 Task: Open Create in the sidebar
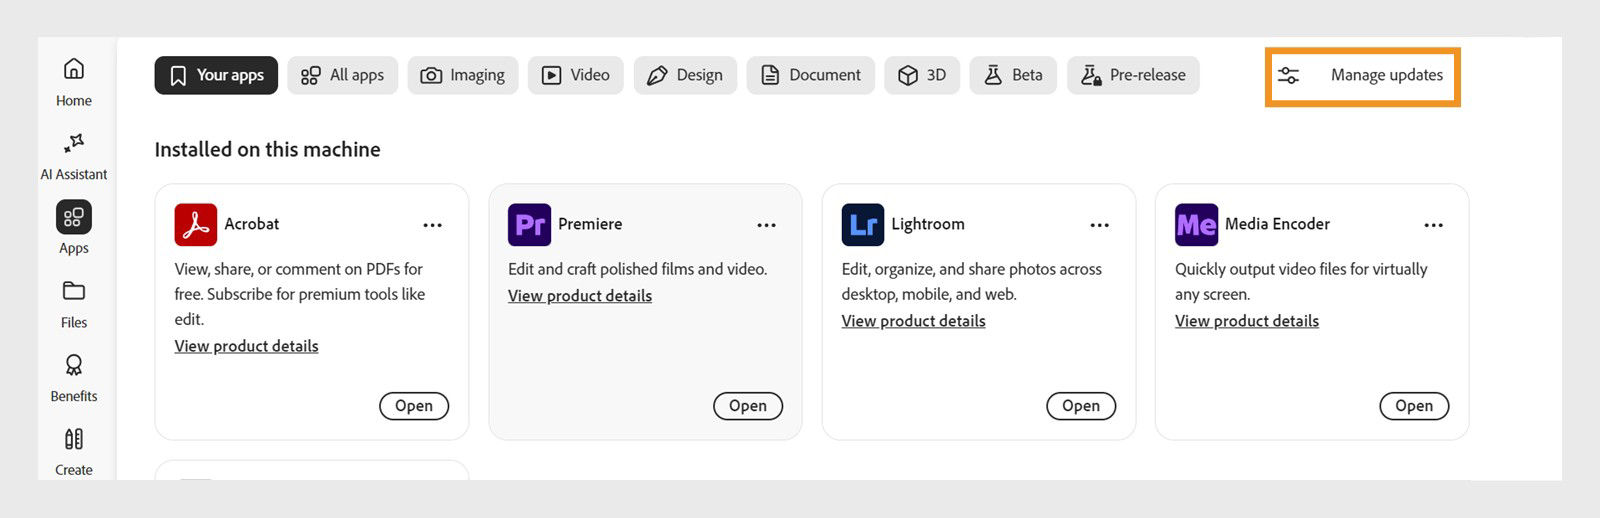pyautogui.click(x=73, y=452)
